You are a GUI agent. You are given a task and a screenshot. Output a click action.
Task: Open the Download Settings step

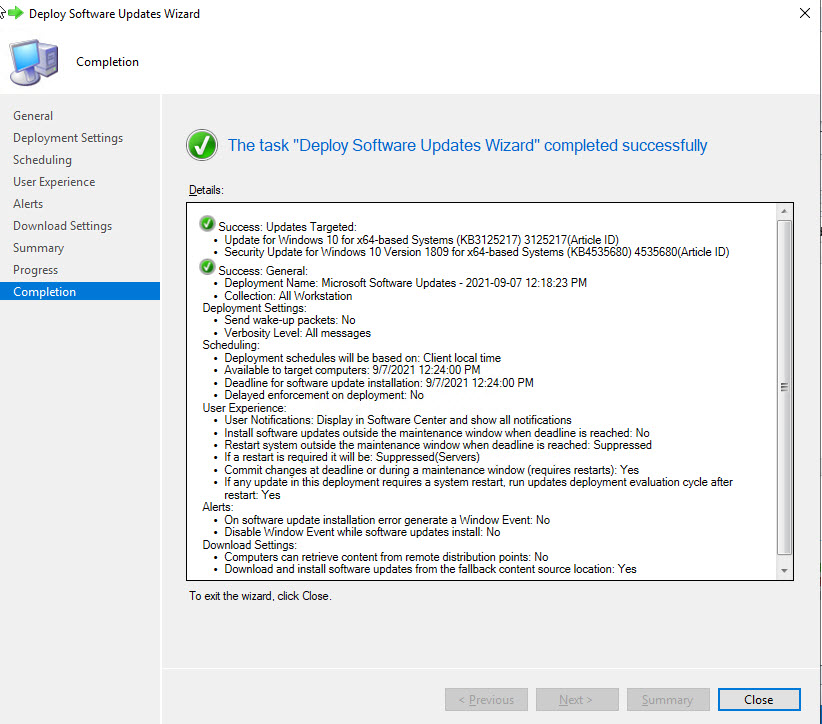click(x=62, y=226)
